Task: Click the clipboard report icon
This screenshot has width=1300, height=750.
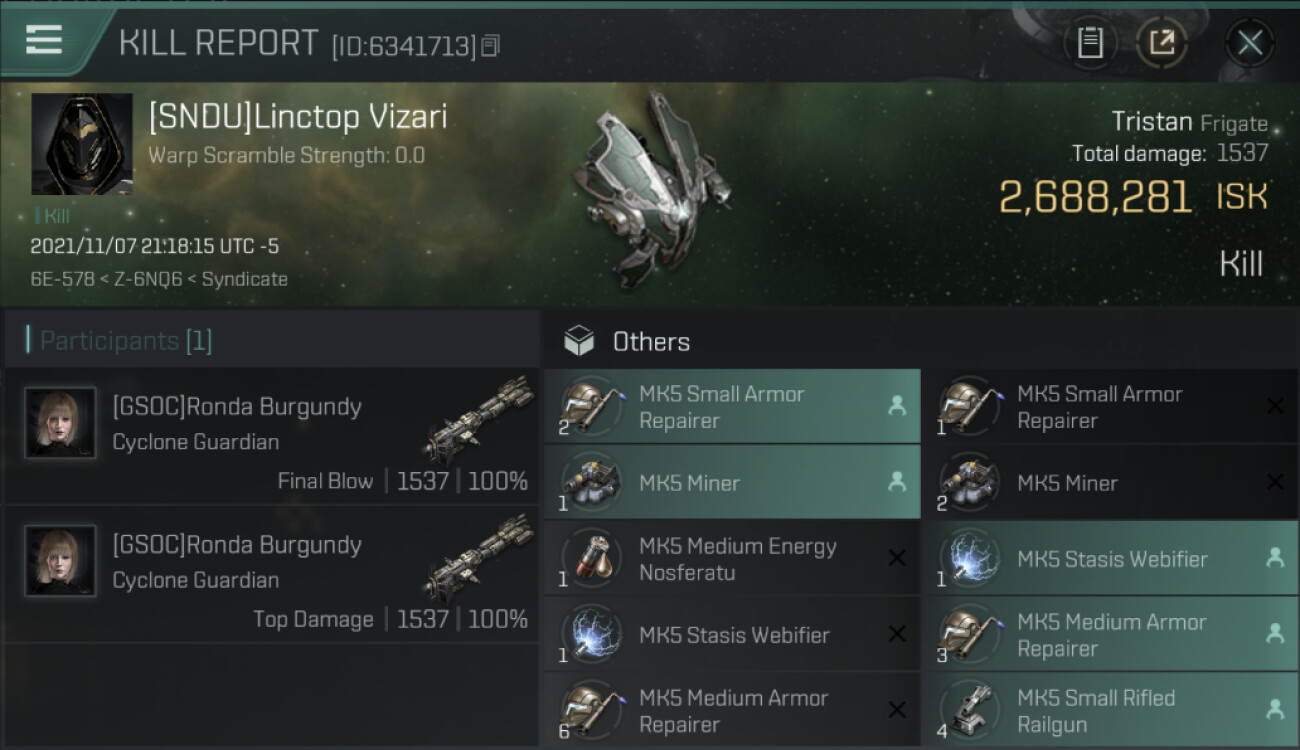Action: point(1090,43)
